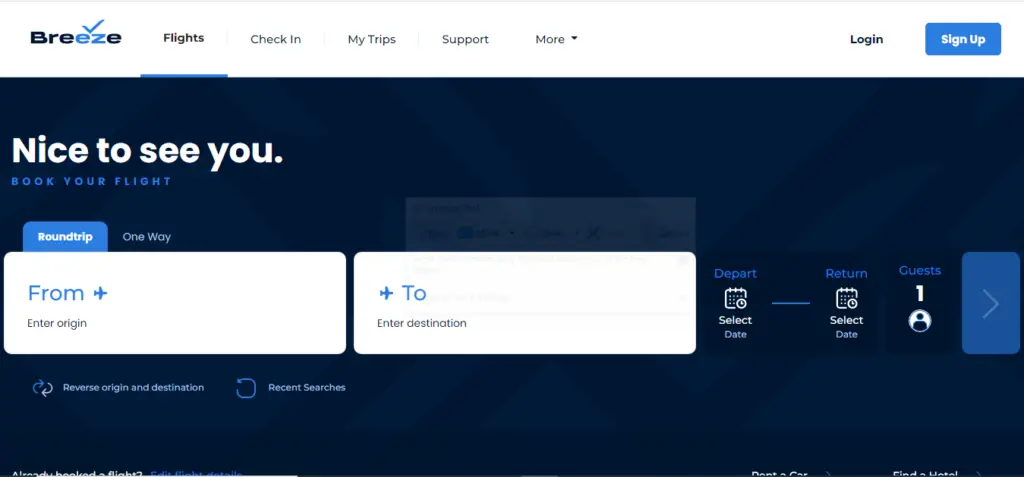Click the airplane icon beside To
The width and height of the screenshot is (1024, 477).
tap(386, 293)
